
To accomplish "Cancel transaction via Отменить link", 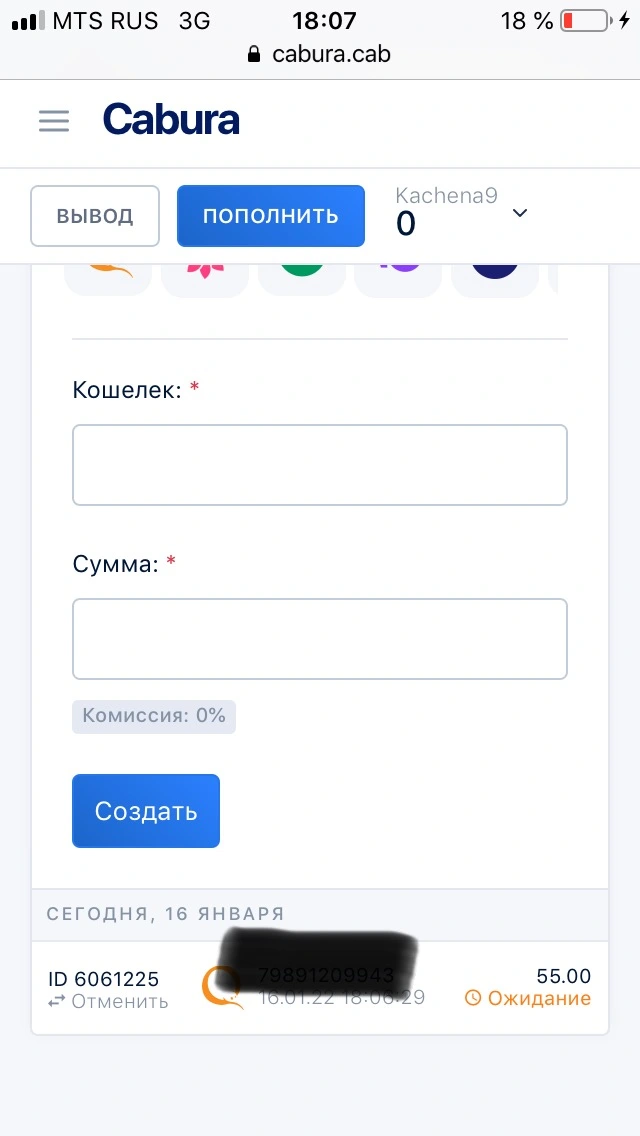I will point(108,1002).
